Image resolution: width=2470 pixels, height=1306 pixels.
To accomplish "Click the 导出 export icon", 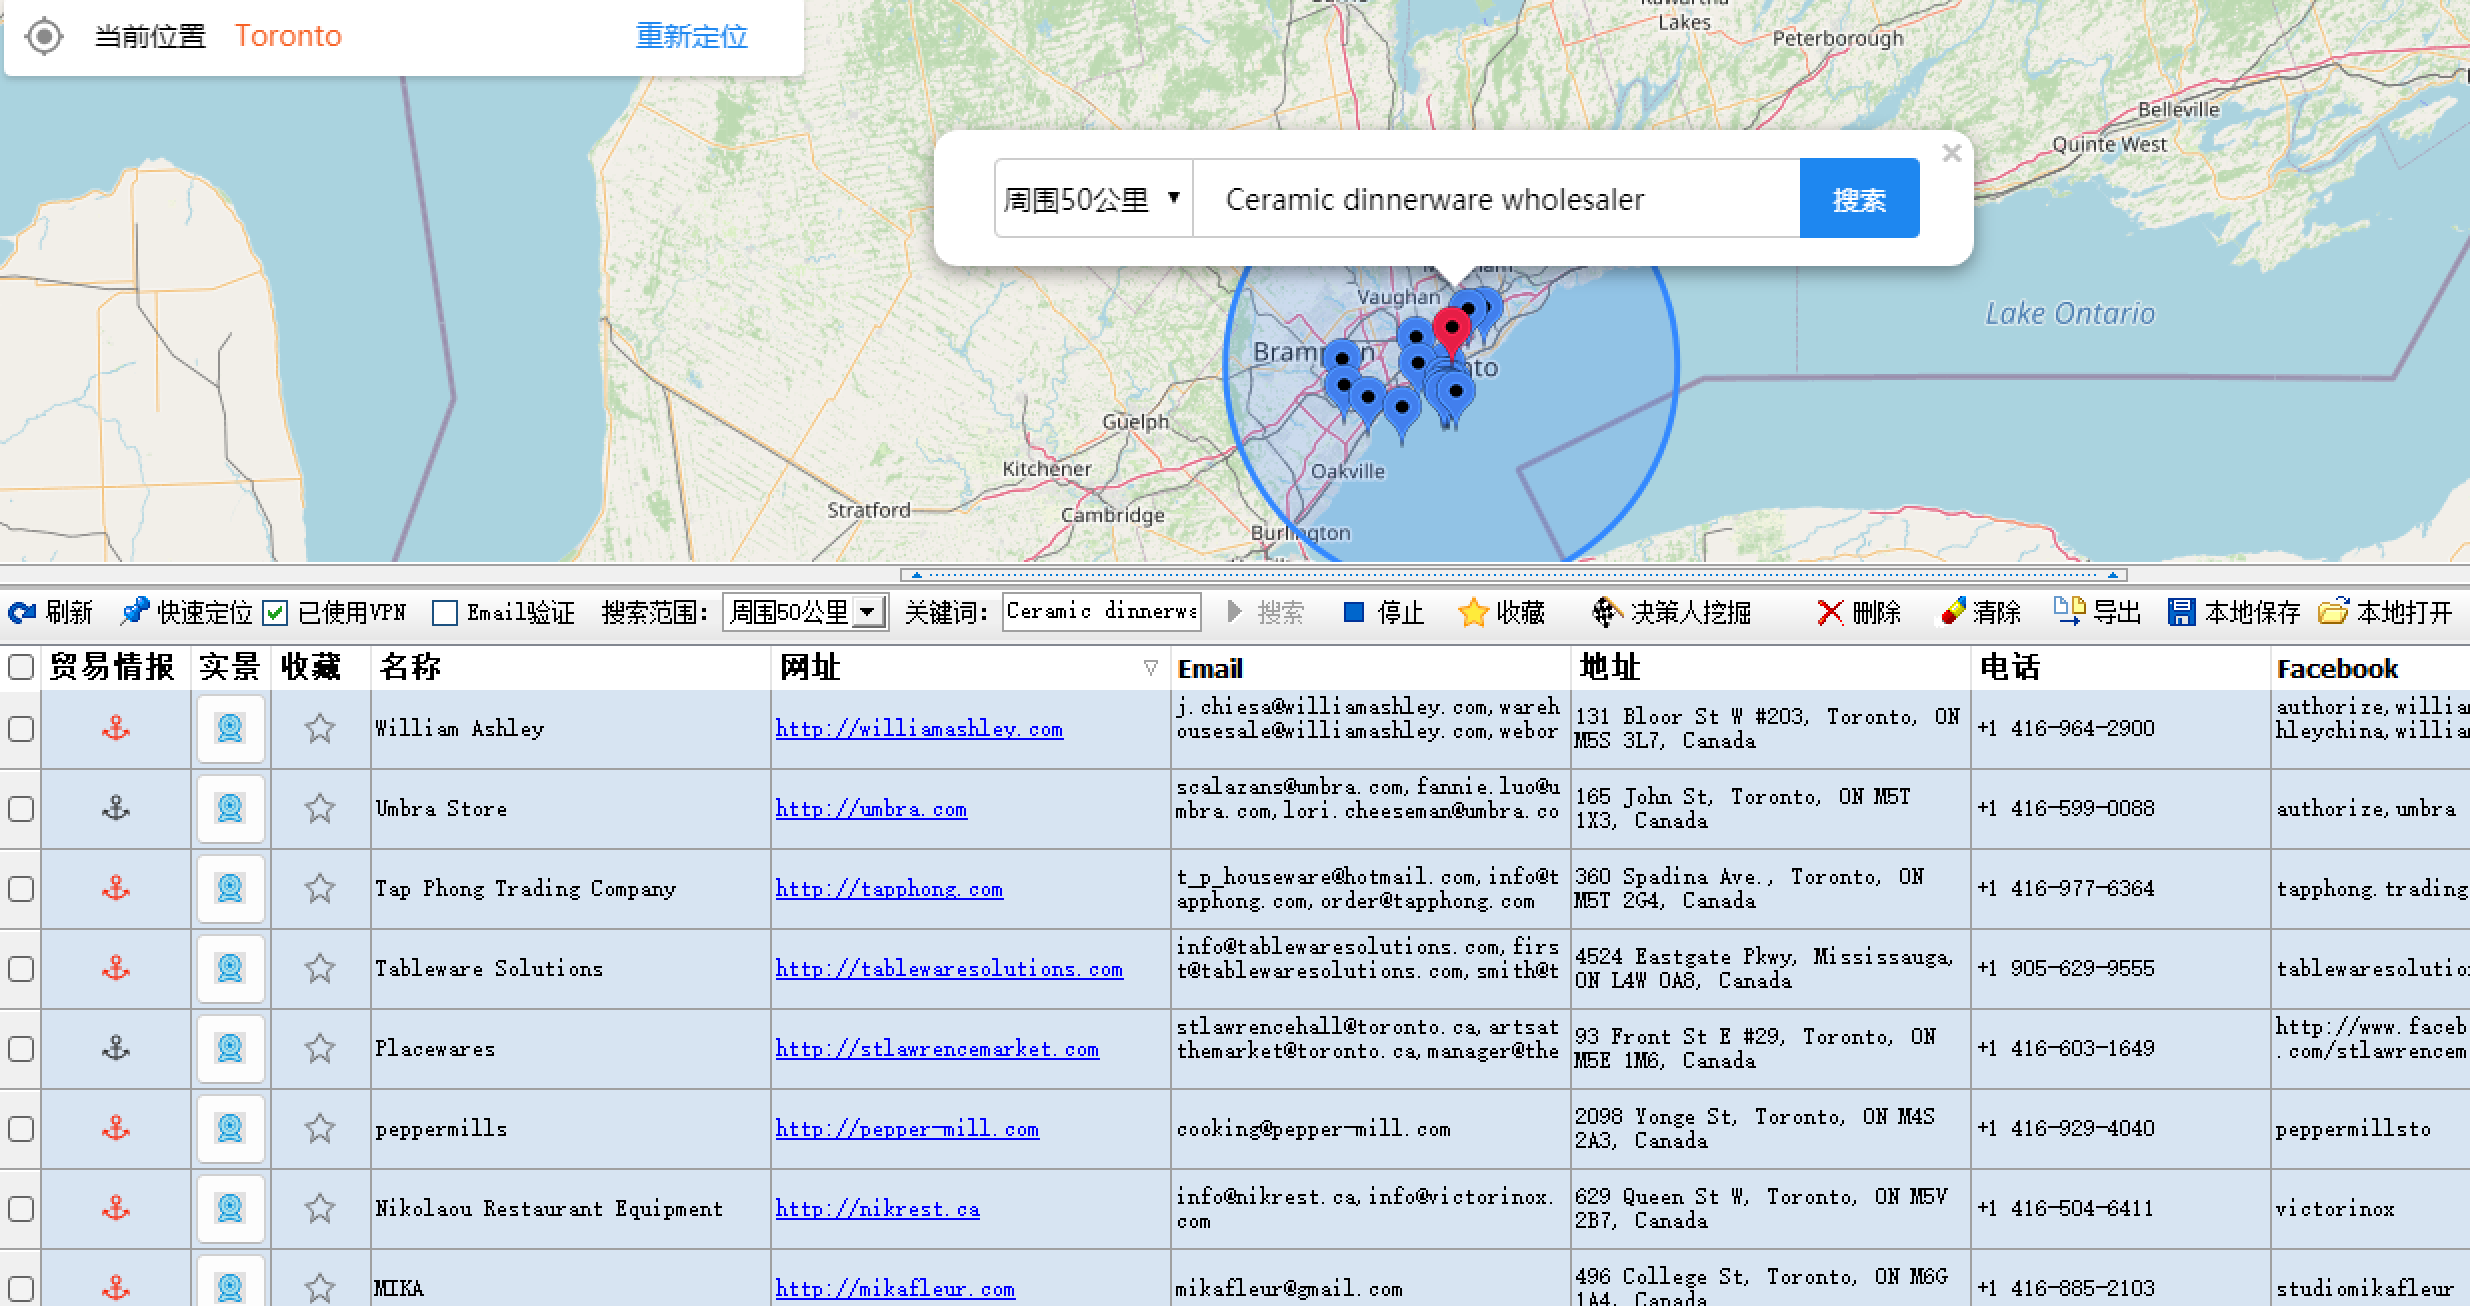I will (2069, 610).
